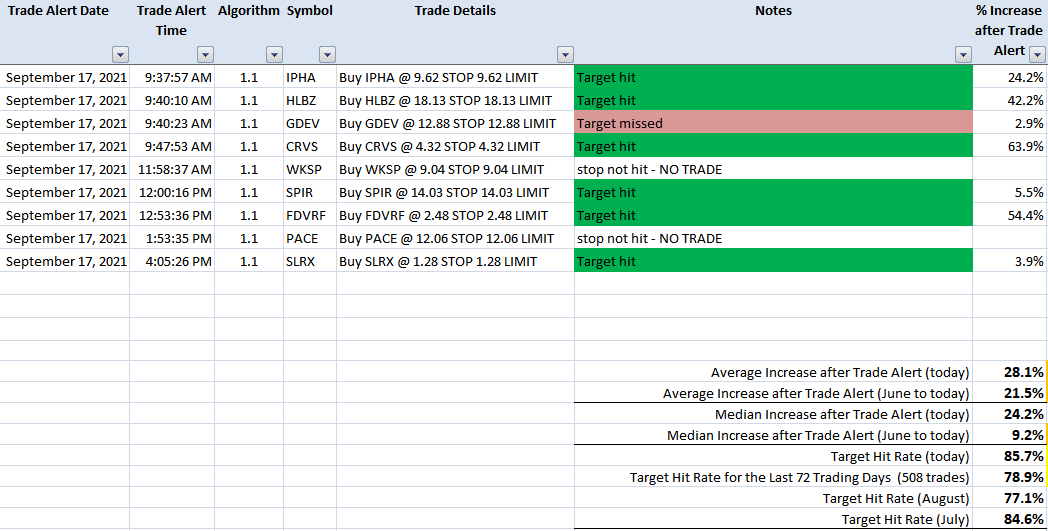This screenshot has height=531, width=1048.
Task: Click the 4:05:26 PM time cell
Action: (x=172, y=261)
